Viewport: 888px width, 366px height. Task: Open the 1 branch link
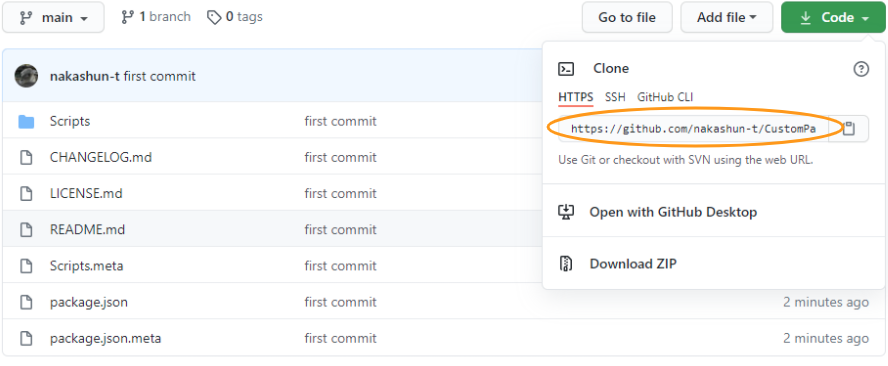[x=156, y=18]
